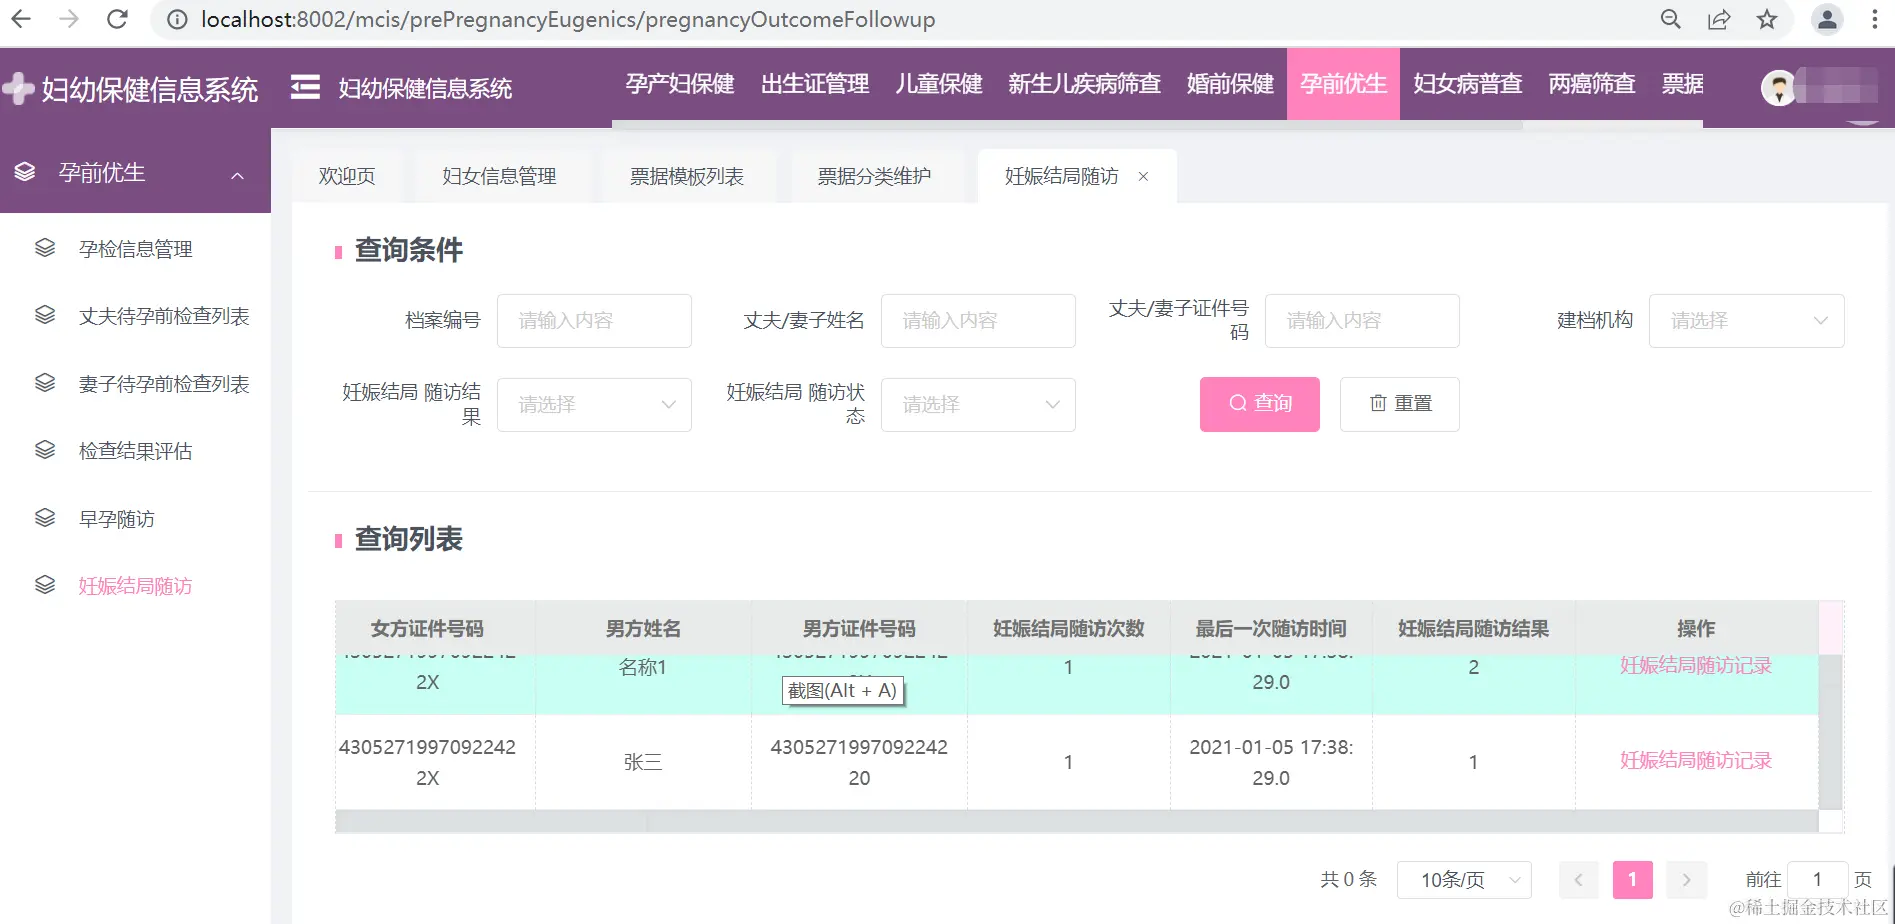Switch to the 欢迎页 tab
Screen dimensions: 1895x924
[x=347, y=176]
